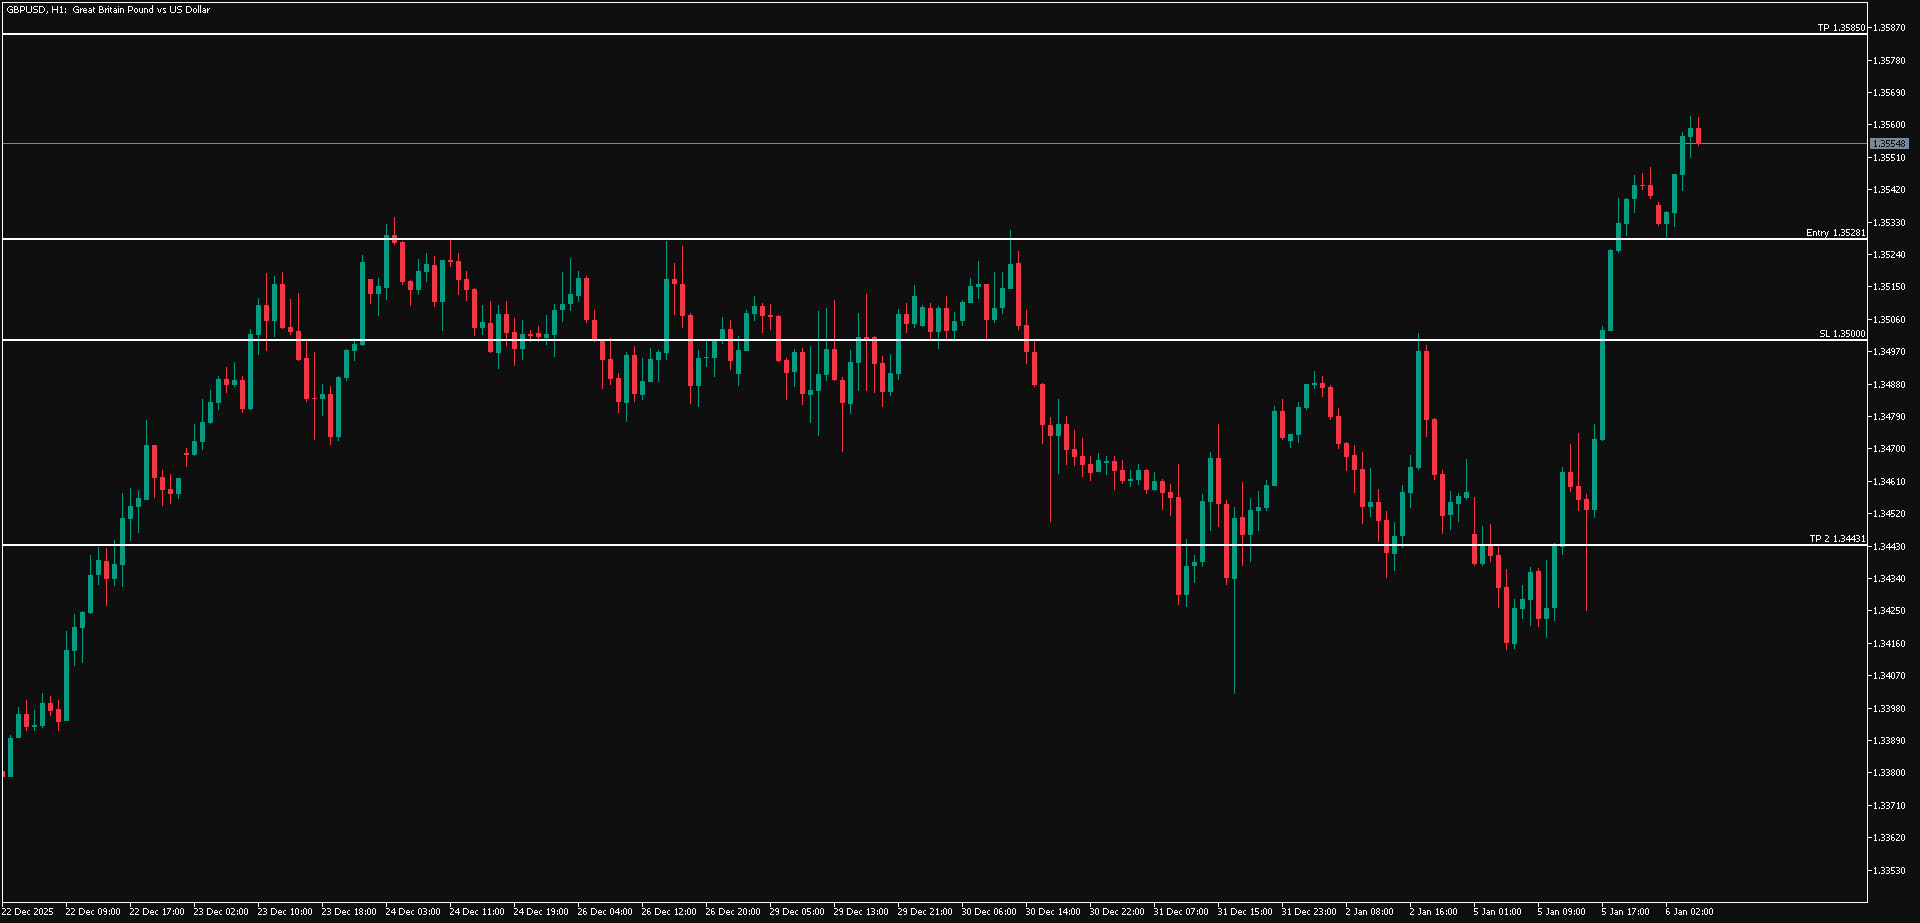Click the 6 Jan 02:00 time label
1920x923 pixels.
point(1689,912)
